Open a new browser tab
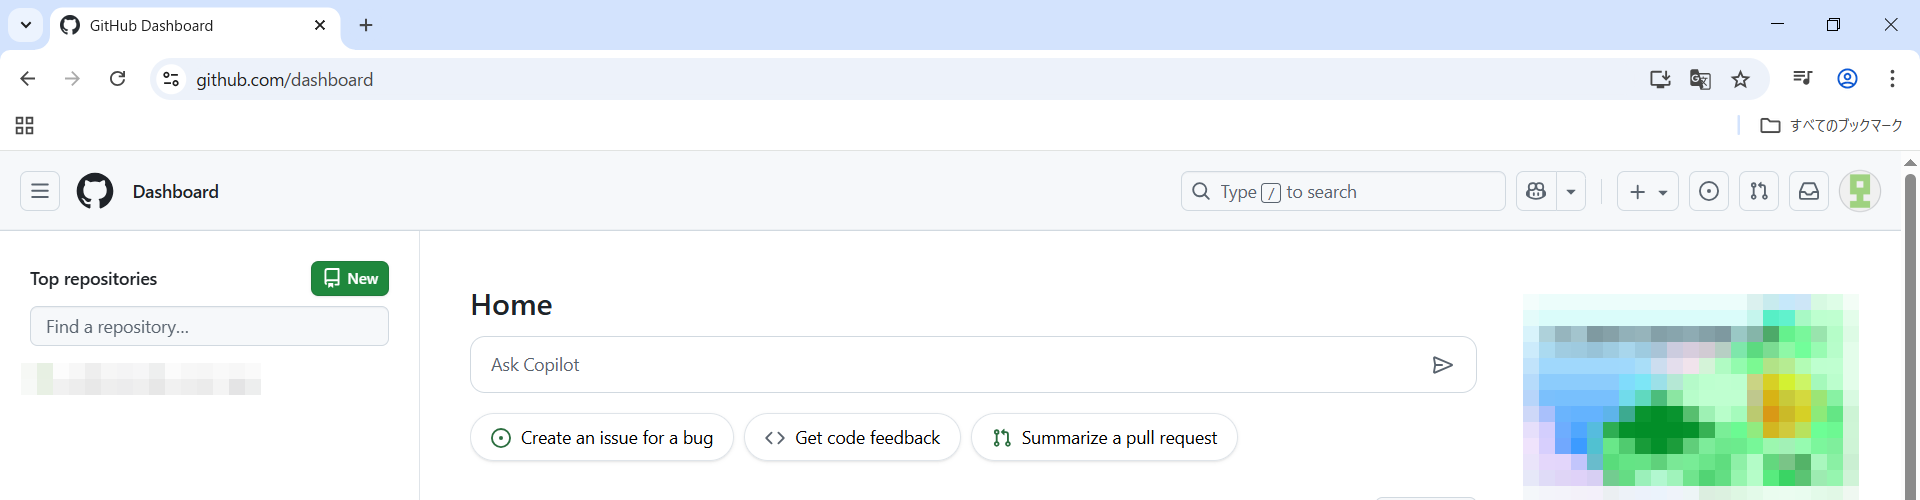This screenshot has width=1920, height=500. pos(366,25)
